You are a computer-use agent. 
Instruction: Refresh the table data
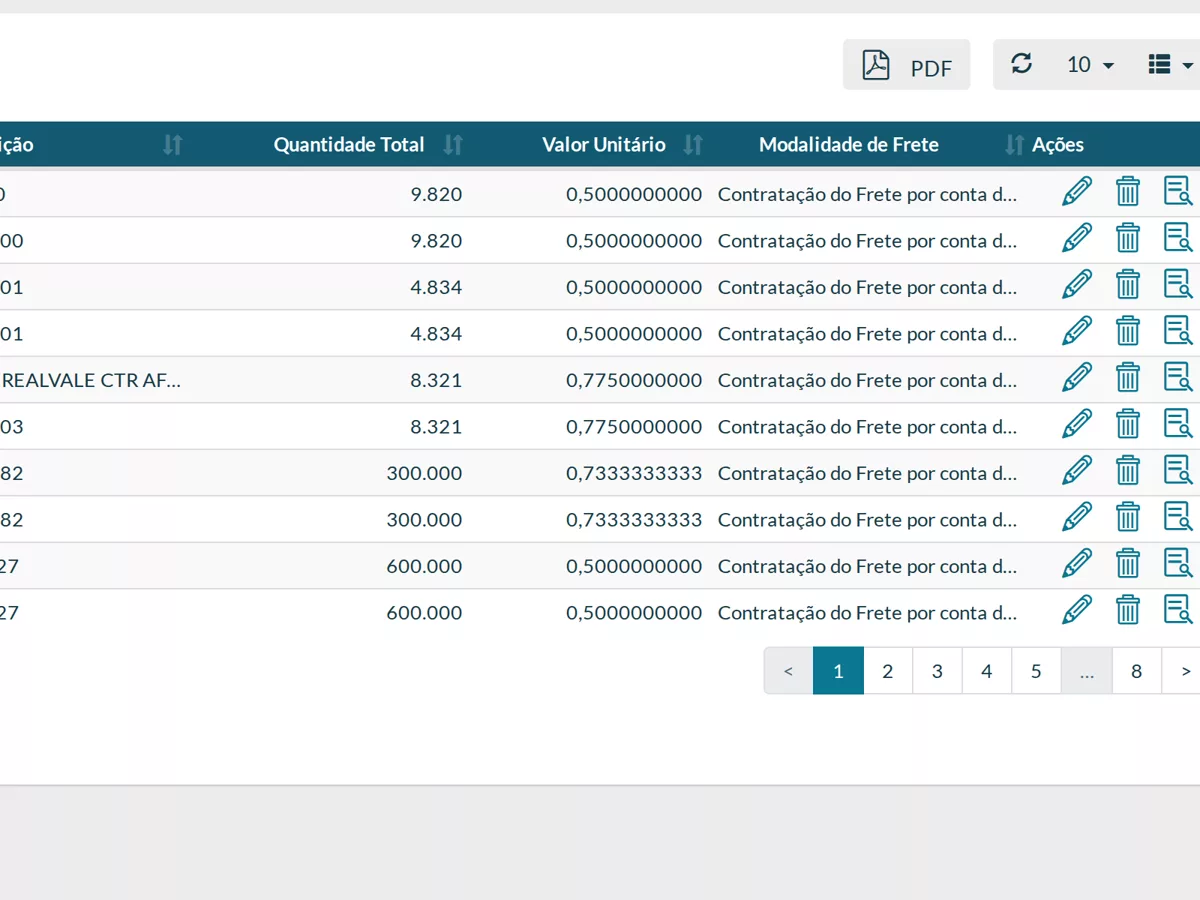[1021, 65]
